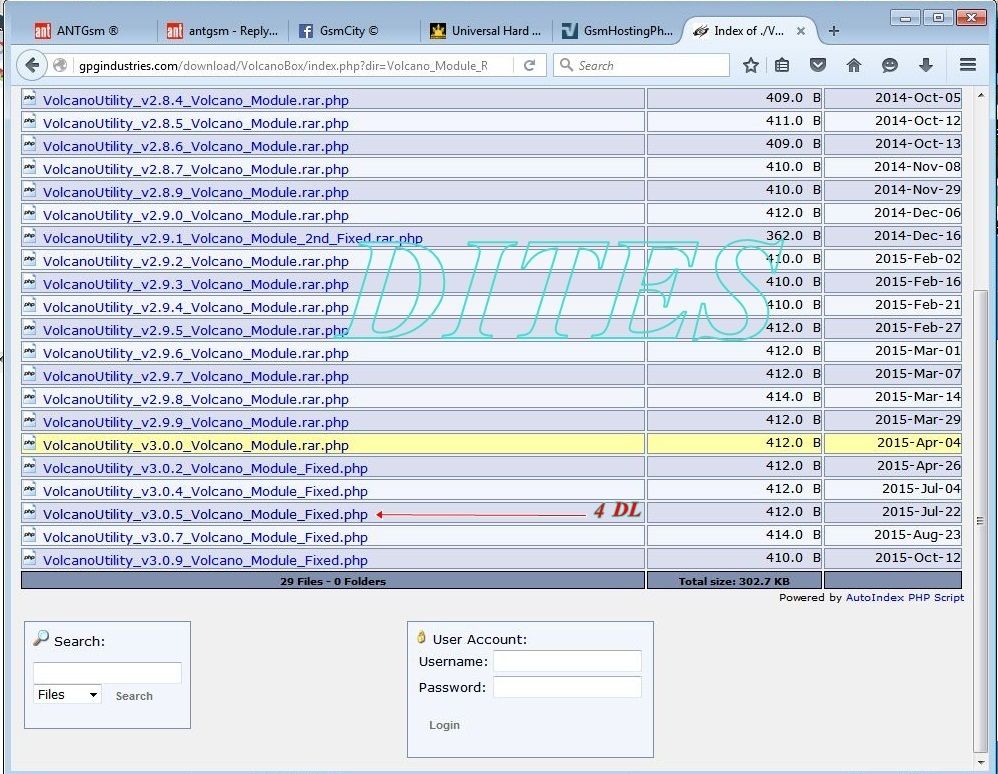Focus the Username input field

tap(567, 661)
